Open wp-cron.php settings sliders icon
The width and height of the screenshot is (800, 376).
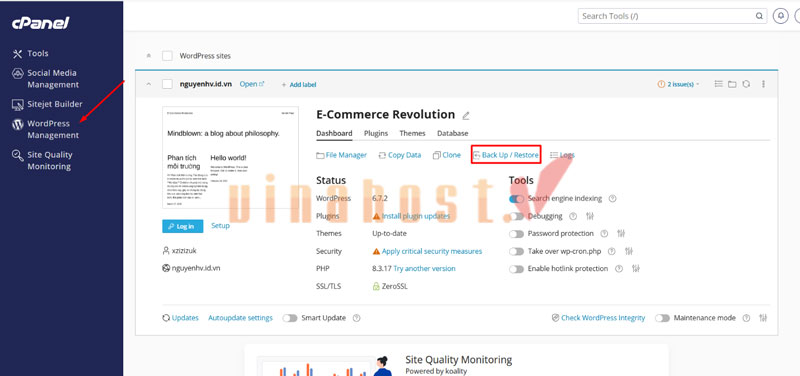pyautogui.click(x=629, y=252)
